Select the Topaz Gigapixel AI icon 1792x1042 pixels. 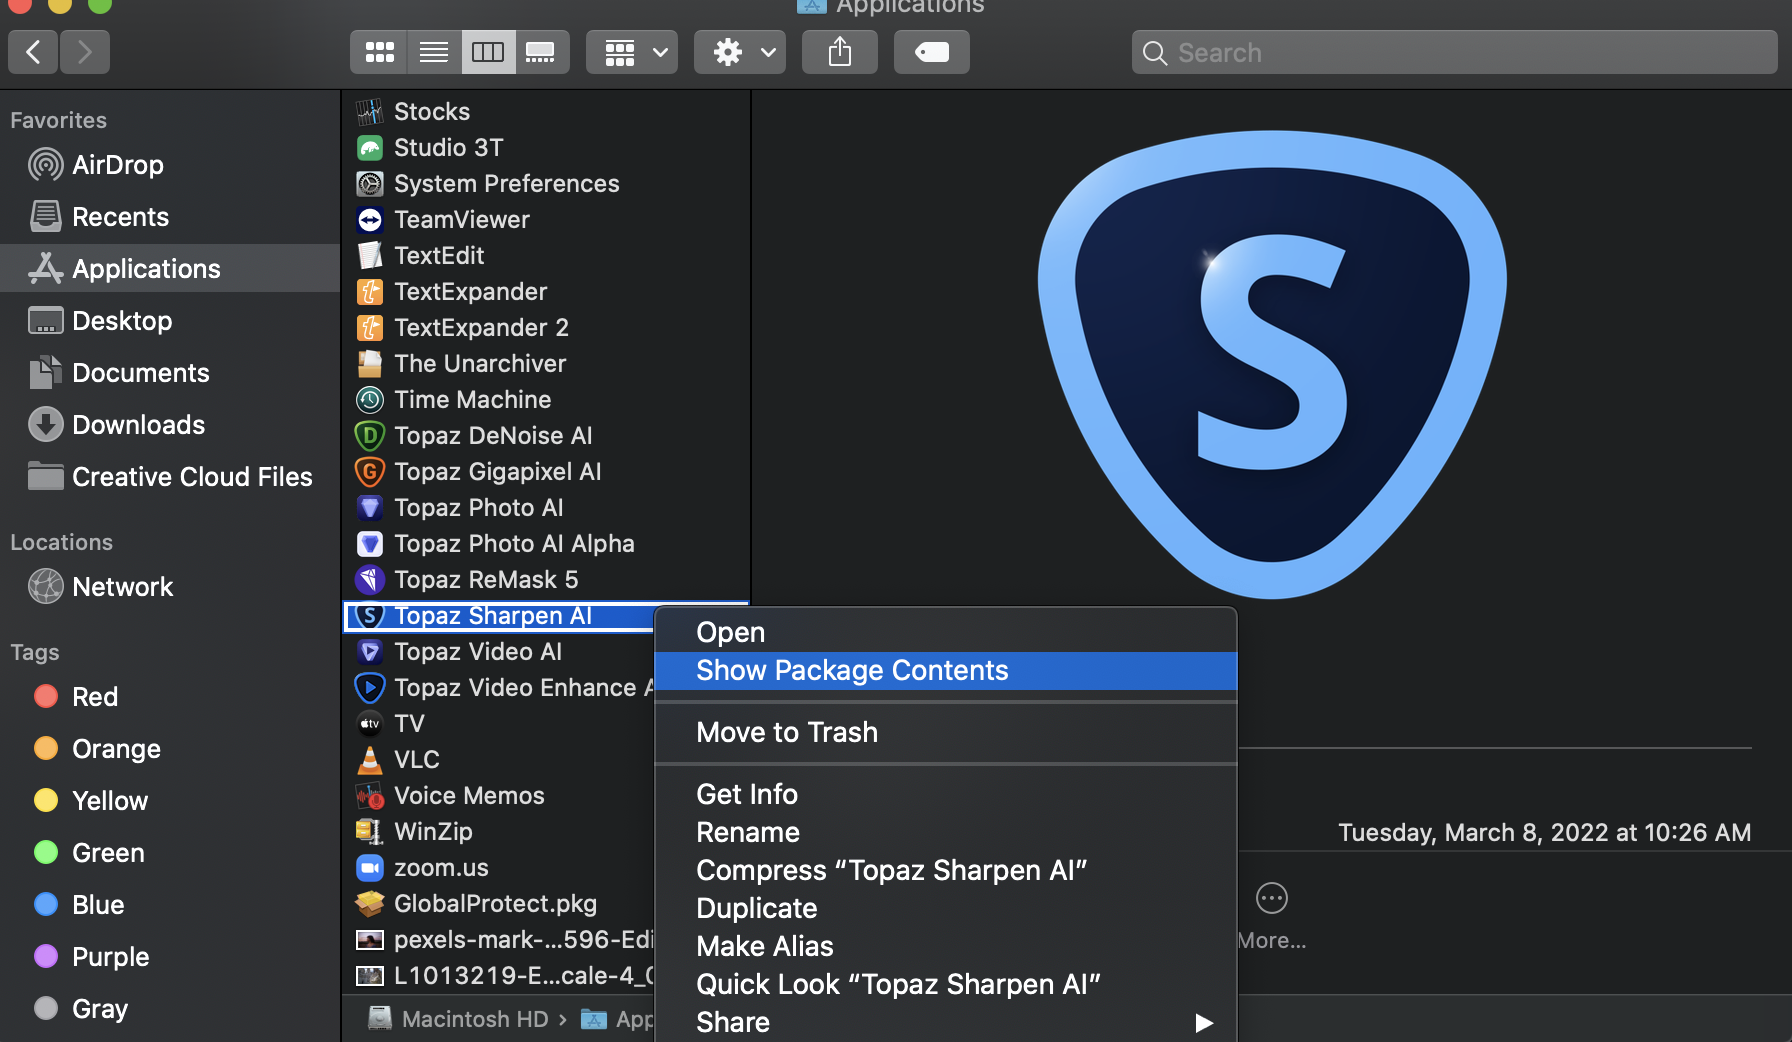click(x=370, y=472)
